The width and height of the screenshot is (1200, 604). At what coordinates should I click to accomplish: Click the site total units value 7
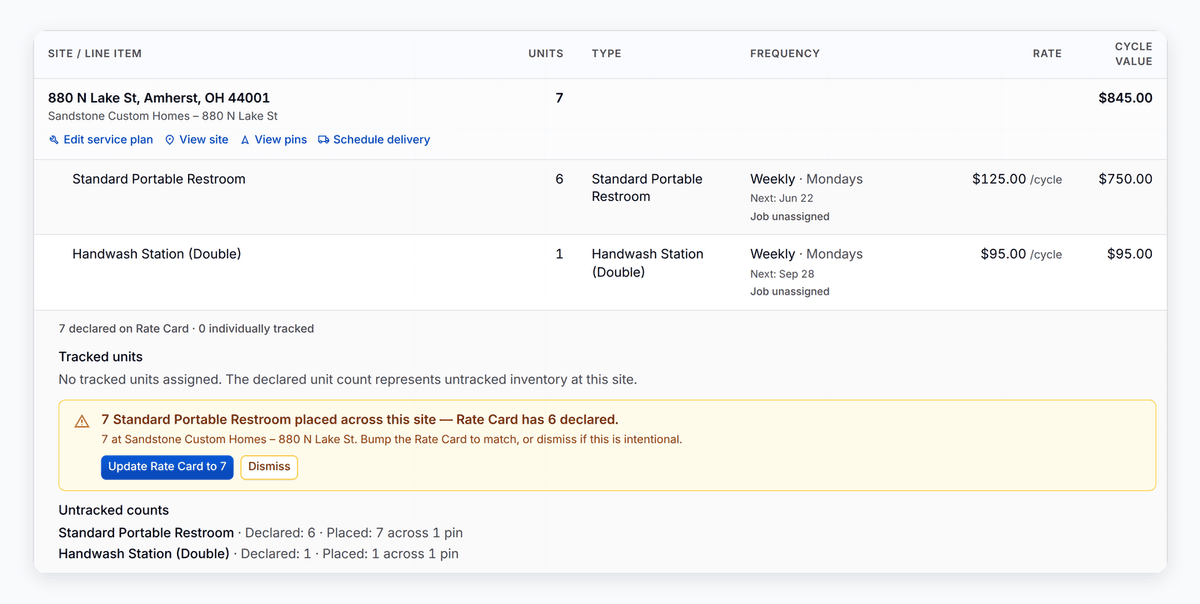click(559, 98)
